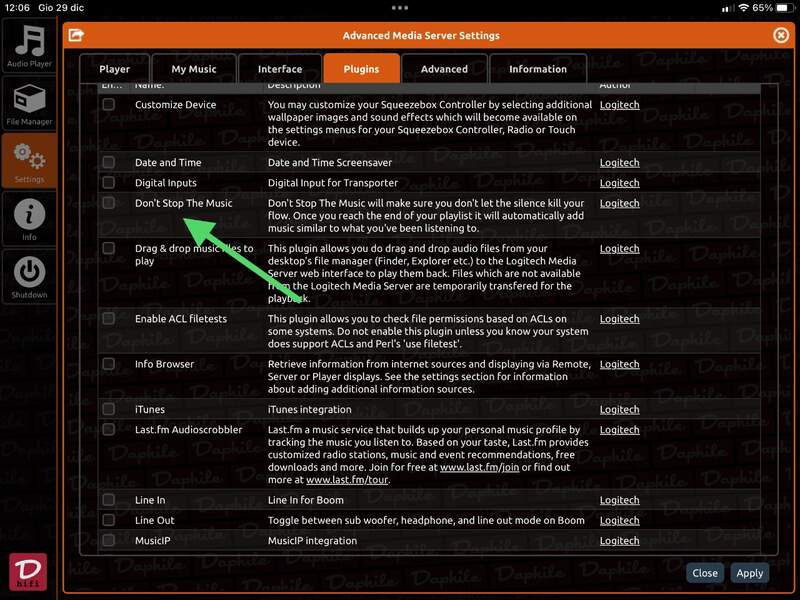Open the File Manager sidebar icon
This screenshot has height=600, width=800.
pos(29,104)
